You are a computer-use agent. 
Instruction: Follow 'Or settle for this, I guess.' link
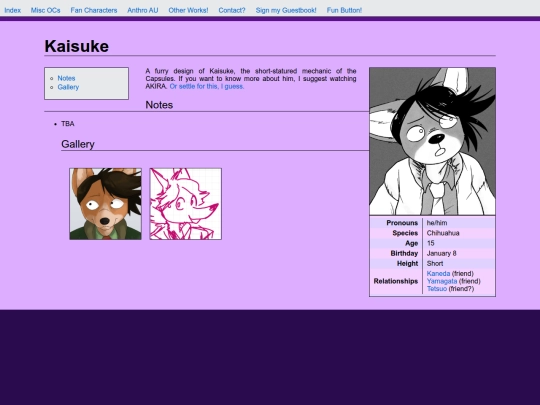(207, 86)
